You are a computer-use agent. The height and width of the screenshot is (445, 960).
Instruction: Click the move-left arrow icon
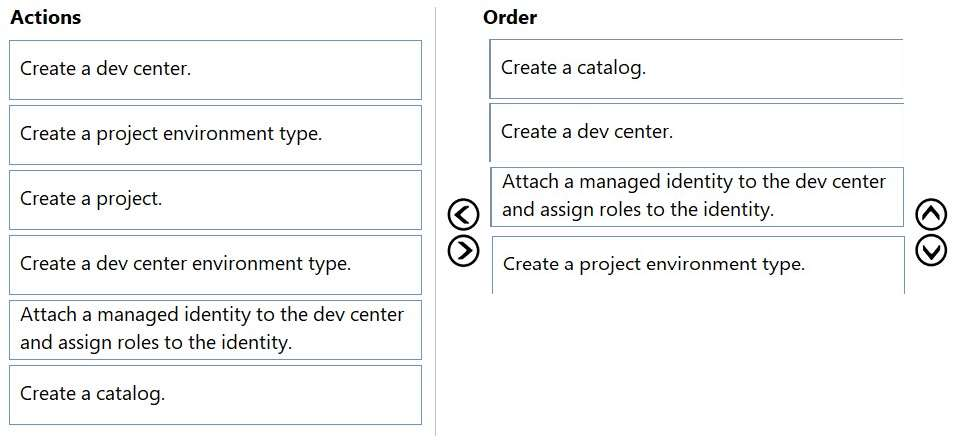coord(463,214)
